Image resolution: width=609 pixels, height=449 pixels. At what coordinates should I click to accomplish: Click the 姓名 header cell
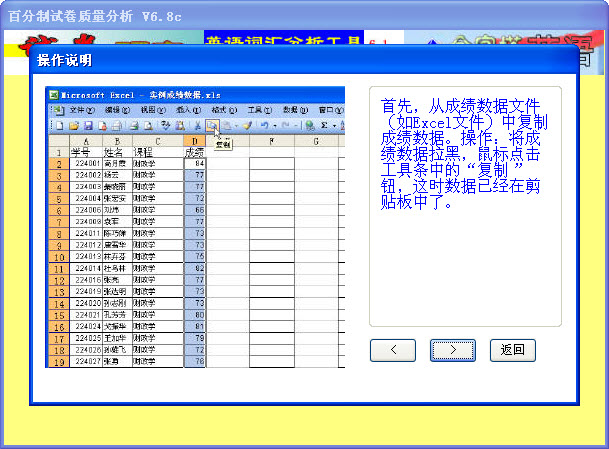(x=117, y=152)
